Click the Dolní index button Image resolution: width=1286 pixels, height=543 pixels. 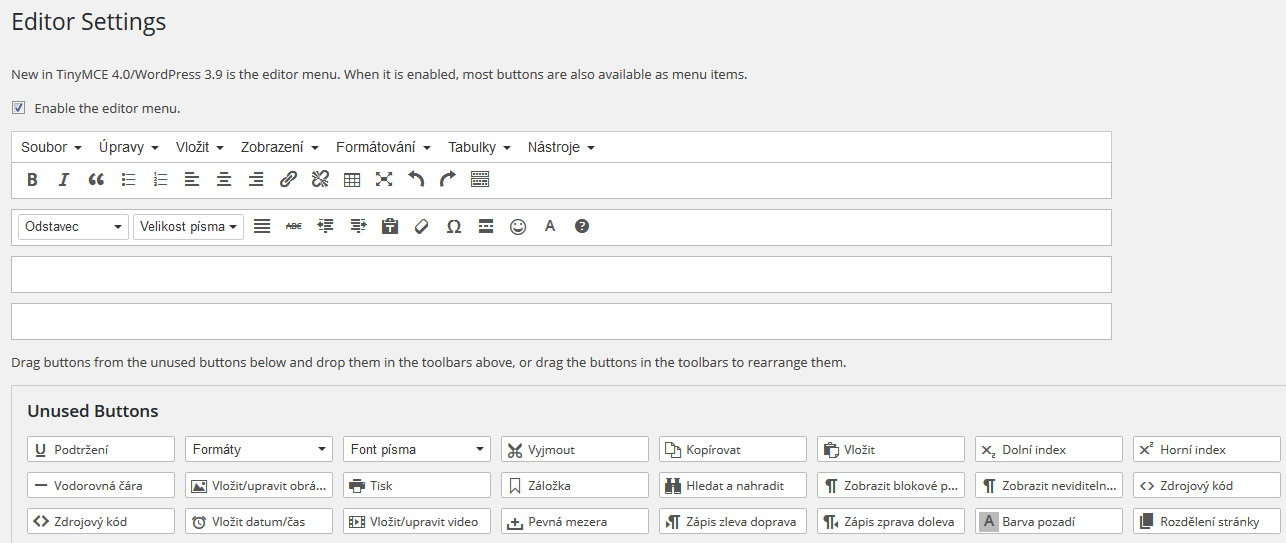(1049, 450)
